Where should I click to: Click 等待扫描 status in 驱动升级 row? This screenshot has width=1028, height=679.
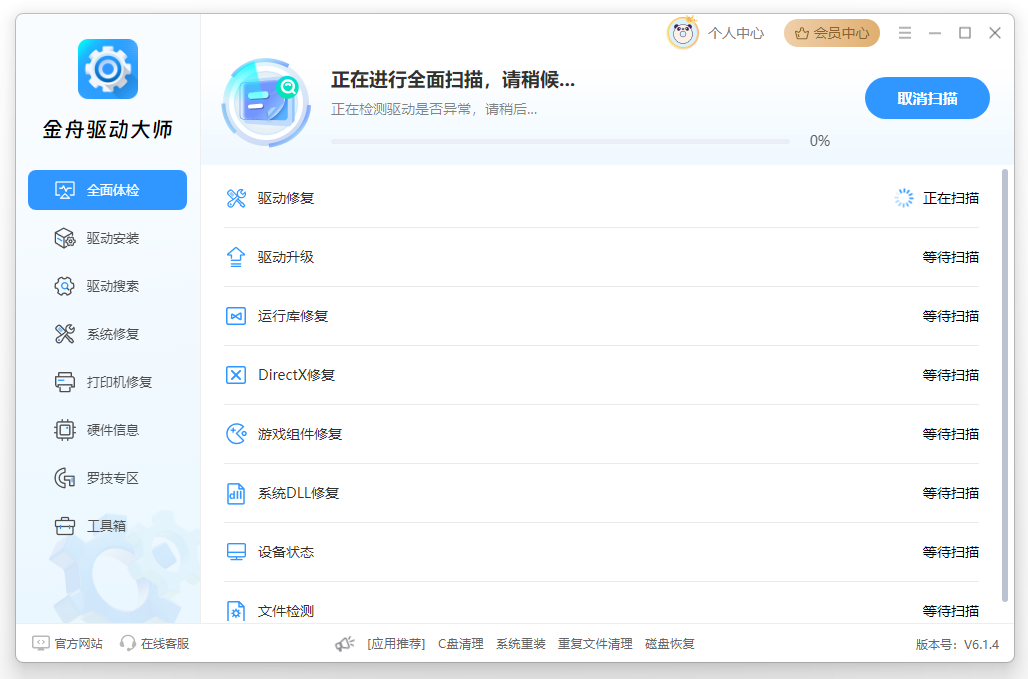coord(951,257)
